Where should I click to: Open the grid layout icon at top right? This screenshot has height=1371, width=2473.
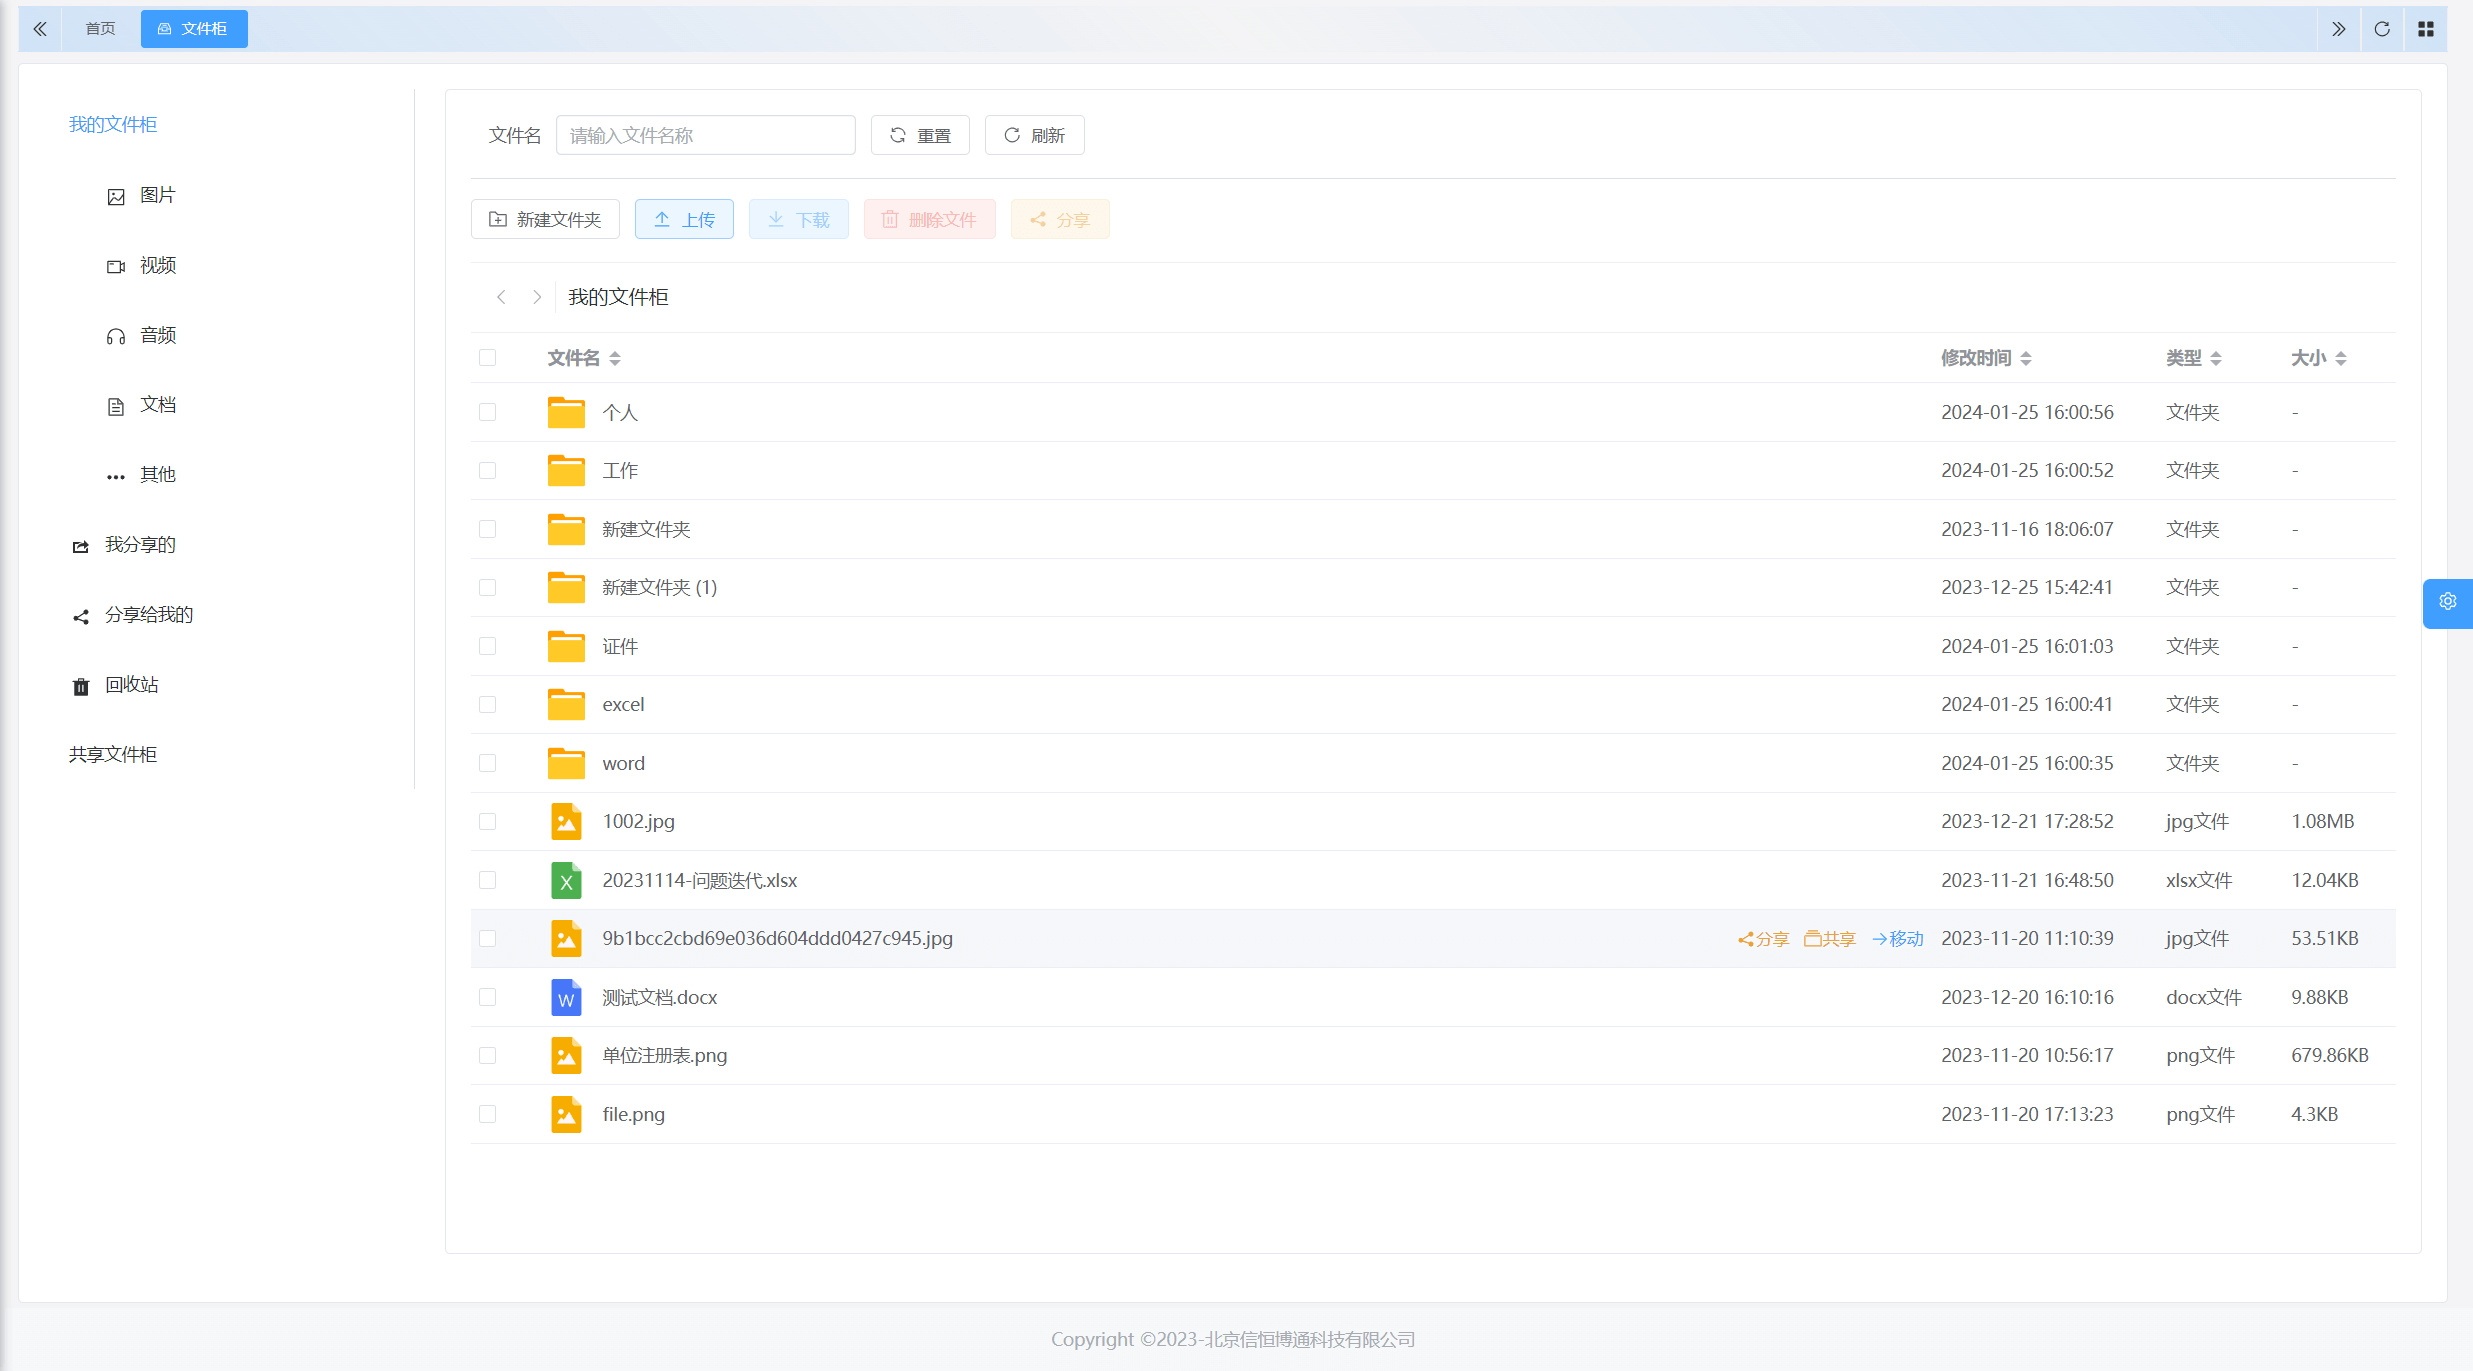2425,29
